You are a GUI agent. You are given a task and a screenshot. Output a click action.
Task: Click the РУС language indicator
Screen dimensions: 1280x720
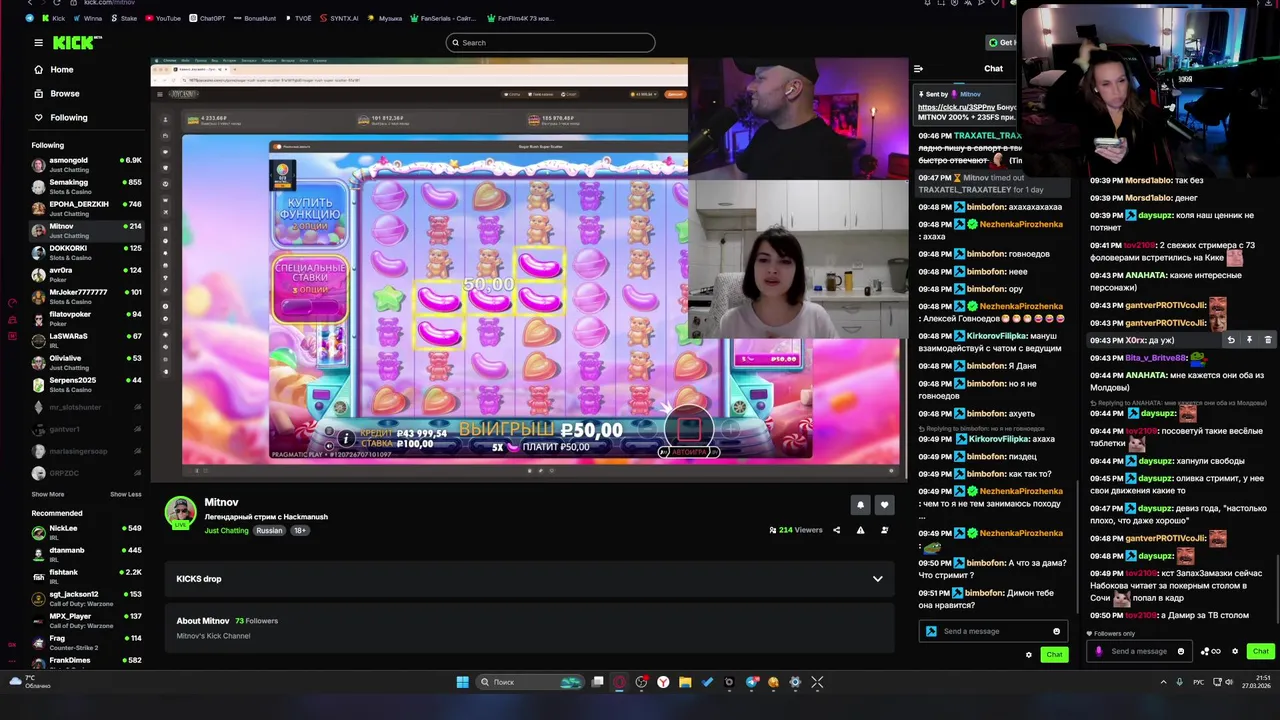tap(1198, 682)
